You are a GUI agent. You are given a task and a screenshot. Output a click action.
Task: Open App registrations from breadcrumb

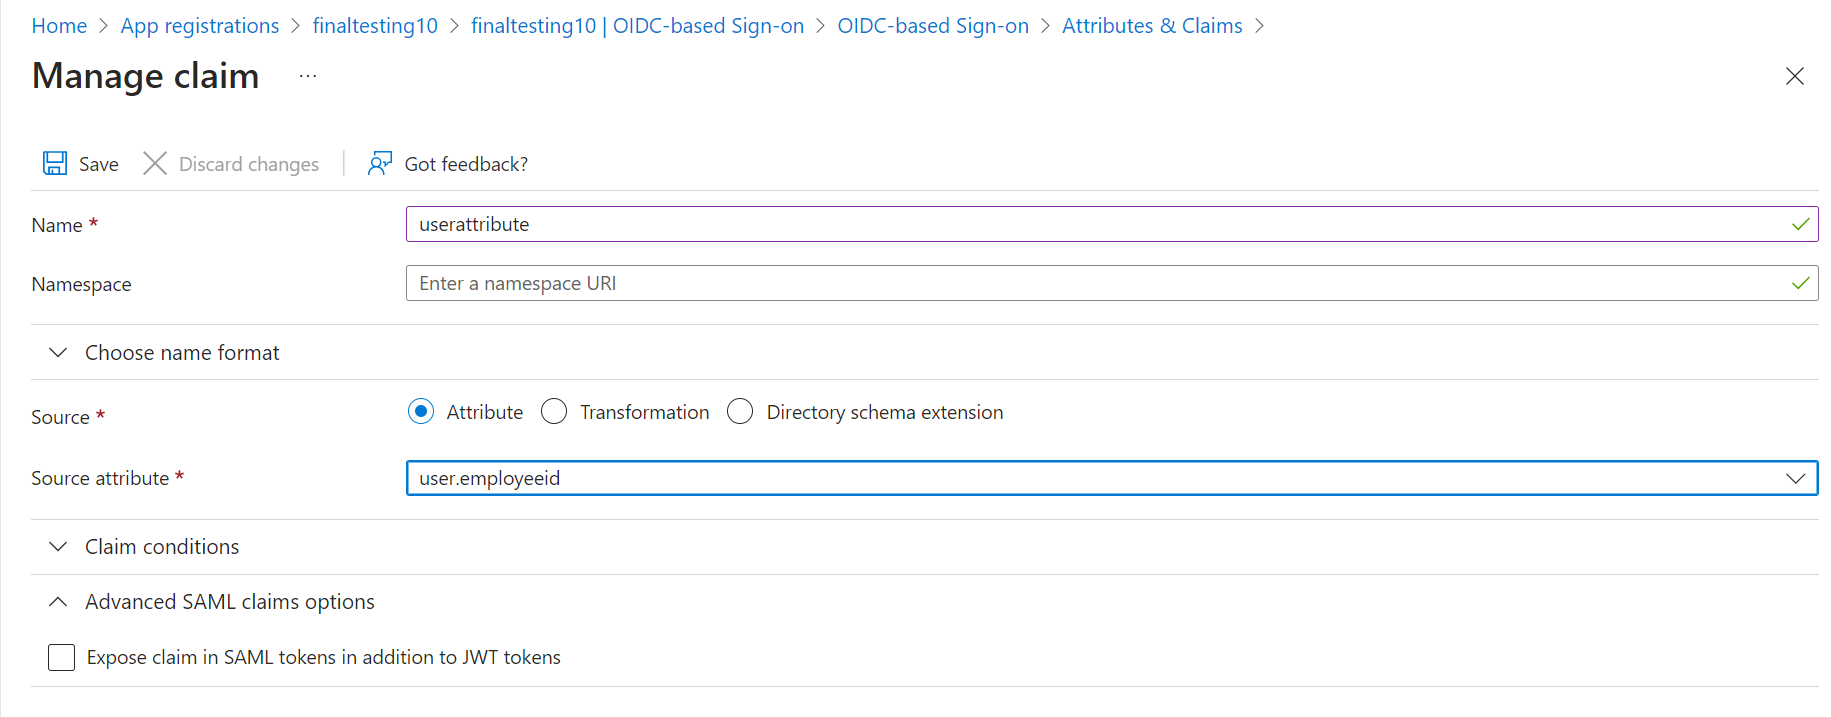[x=199, y=26]
